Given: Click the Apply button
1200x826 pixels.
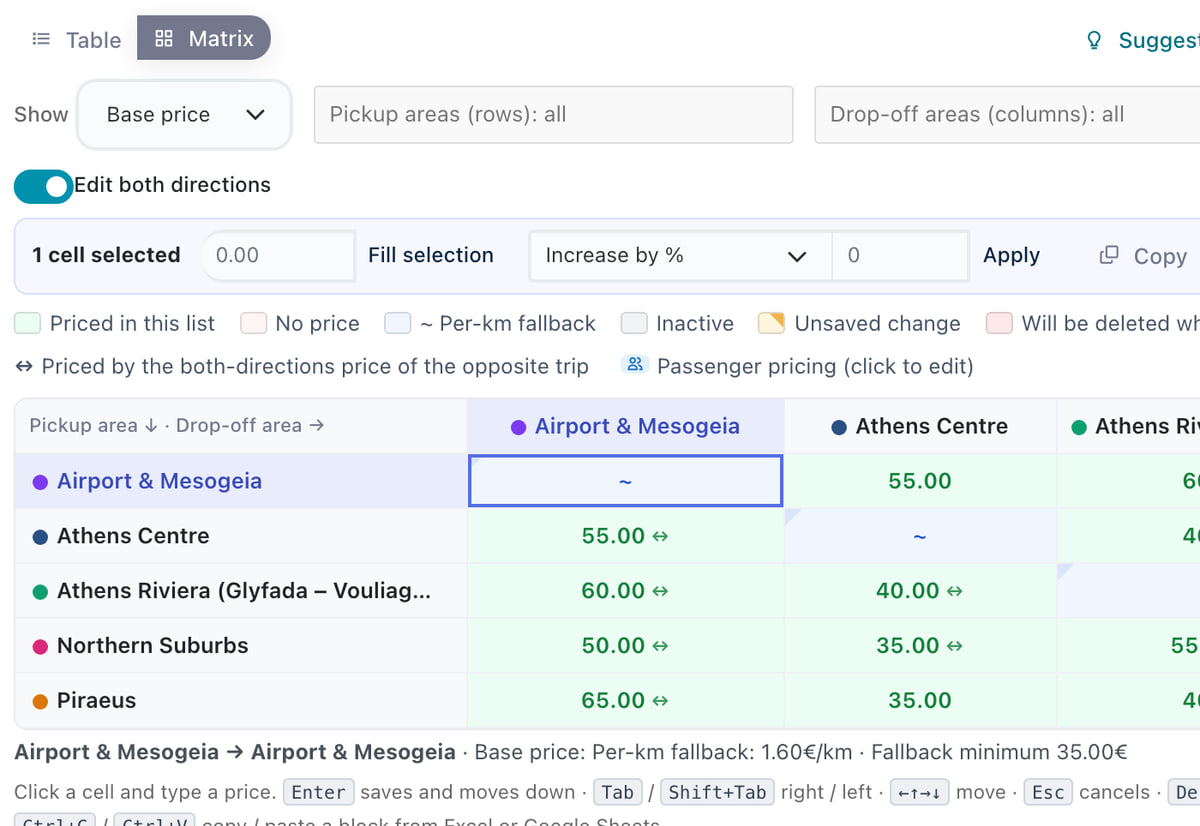Looking at the screenshot, I should 1011,255.
